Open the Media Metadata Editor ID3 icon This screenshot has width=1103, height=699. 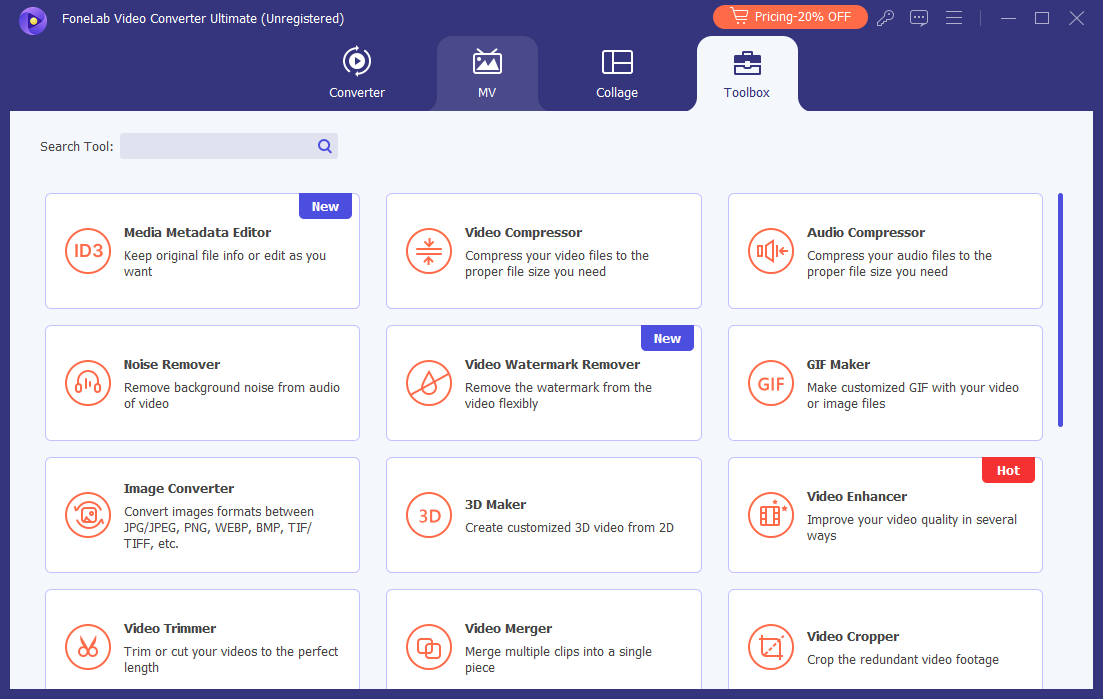tap(88, 251)
